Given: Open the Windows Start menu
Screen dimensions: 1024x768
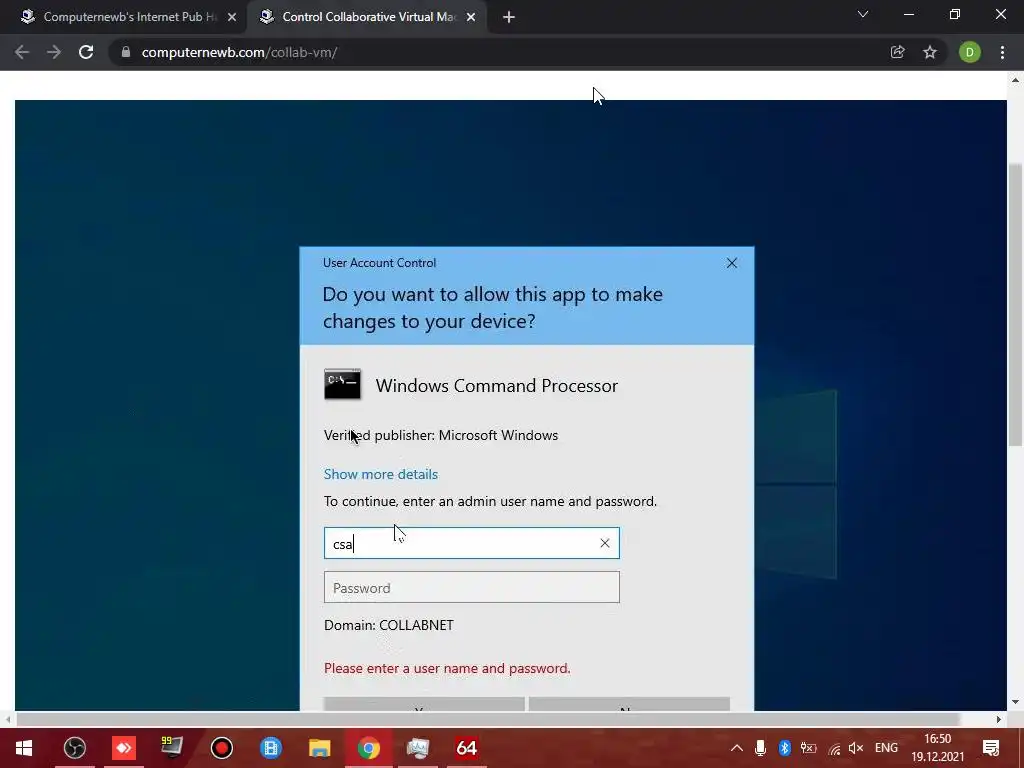Looking at the screenshot, I should (x=24, y=748).
